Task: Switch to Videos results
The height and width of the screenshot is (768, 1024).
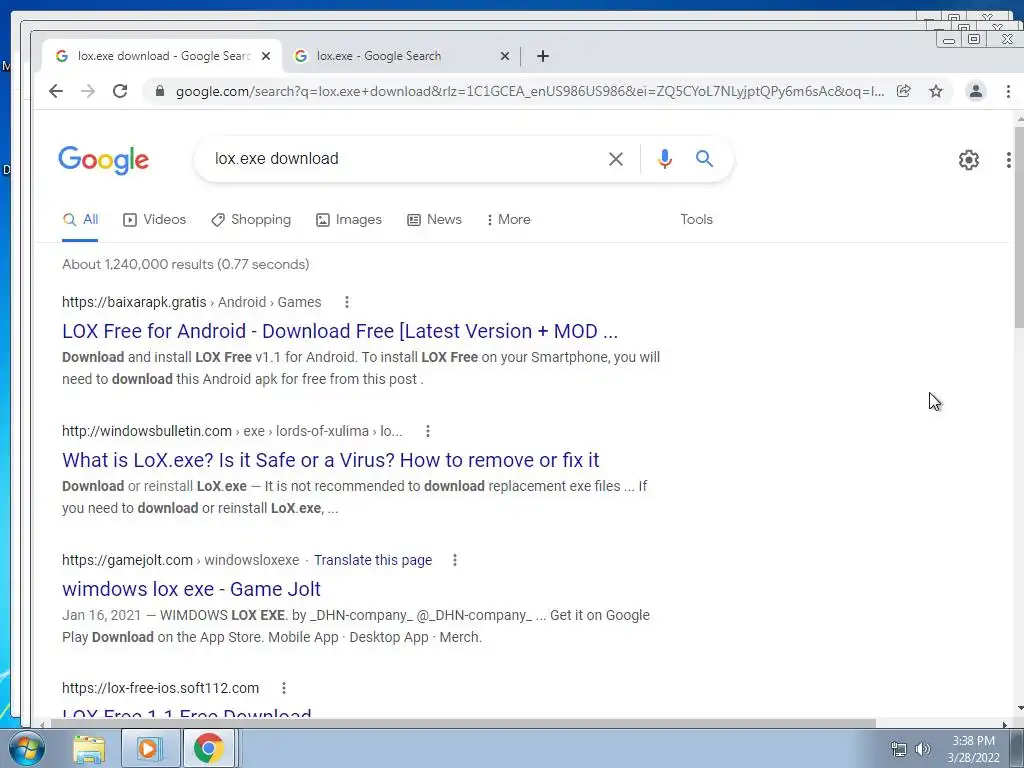Action: coord(155,219)
